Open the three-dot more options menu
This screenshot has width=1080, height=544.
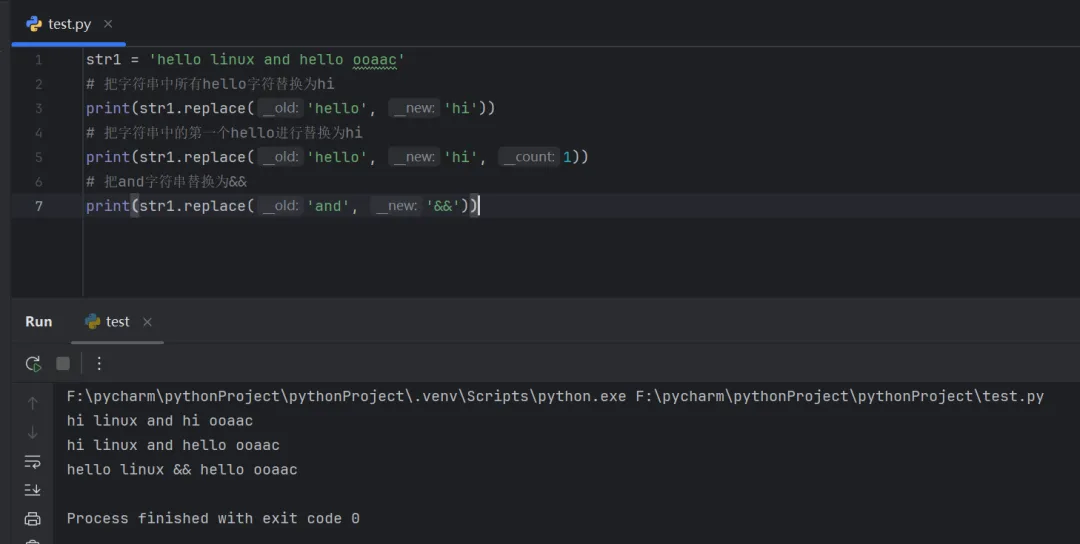pyautogui.click(x=99, y=364)
